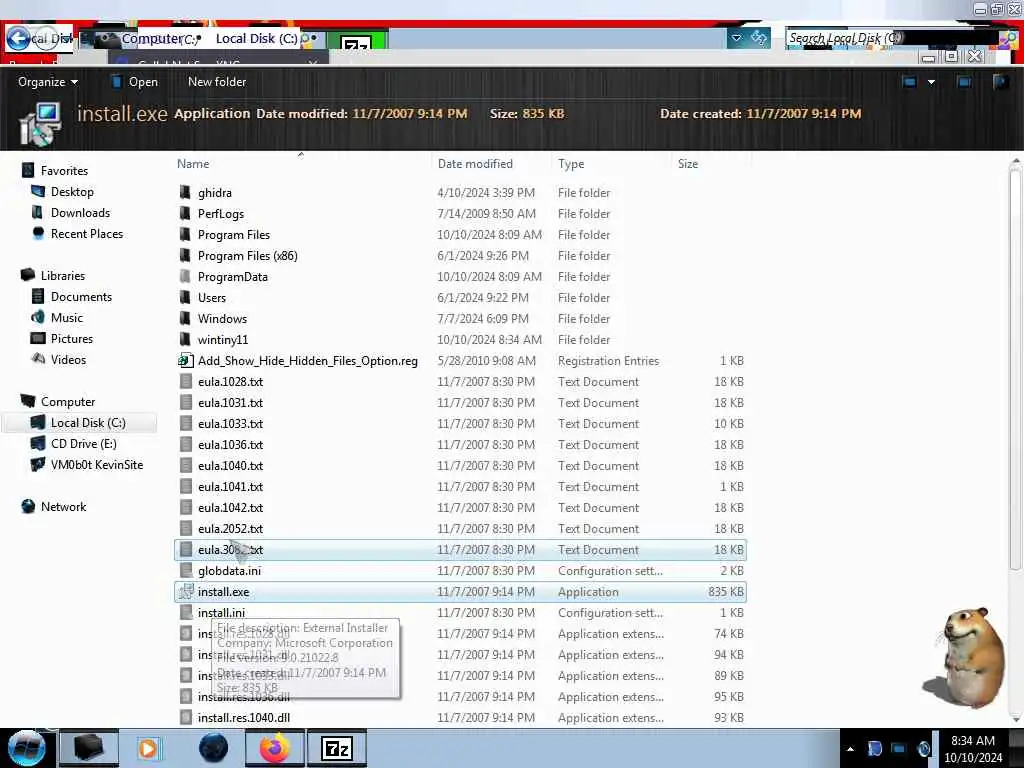Select Computer in the navigation pane
The image size is (1024, 768).
[67, 402]
